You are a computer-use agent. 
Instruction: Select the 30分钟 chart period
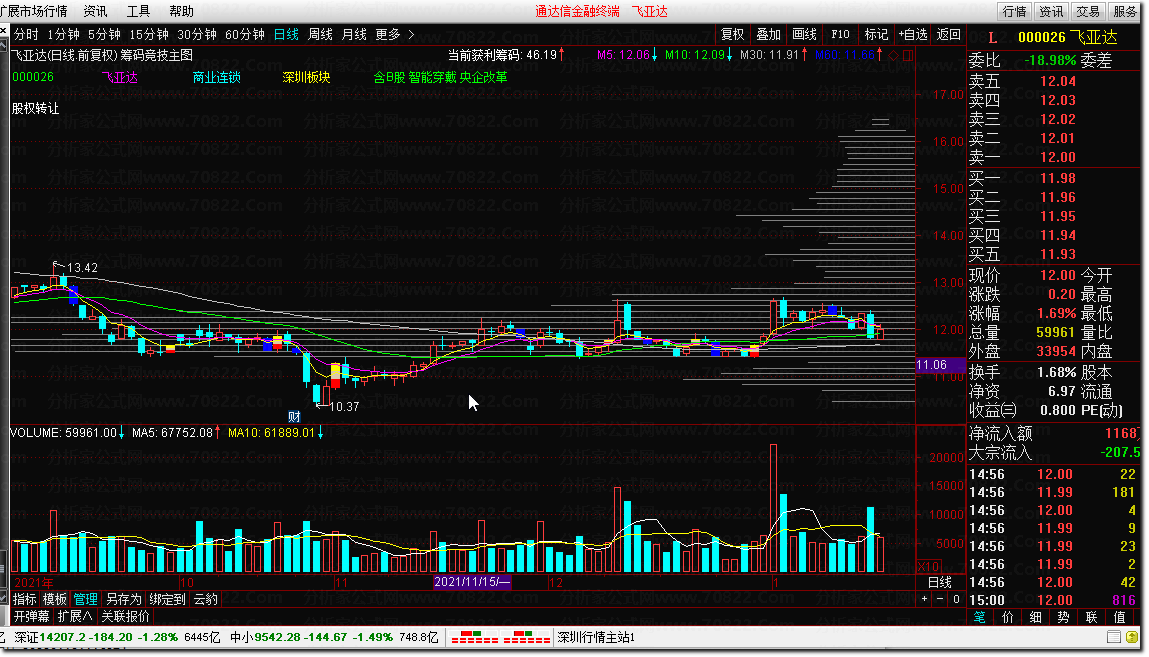tap(196, 34)
